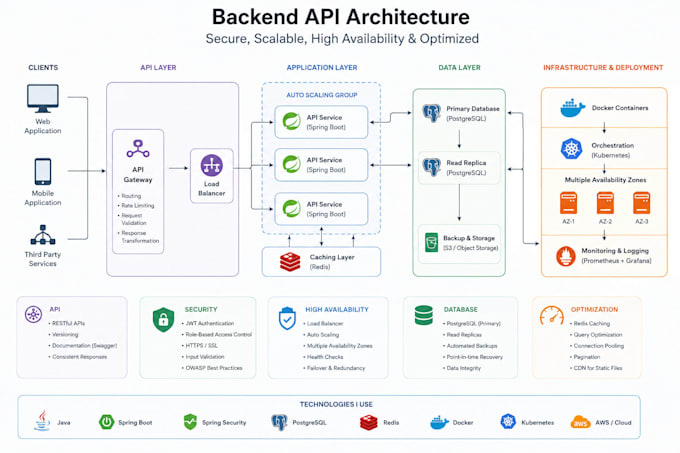Click the 'DATA LAYER' heading

click(459, 68)
